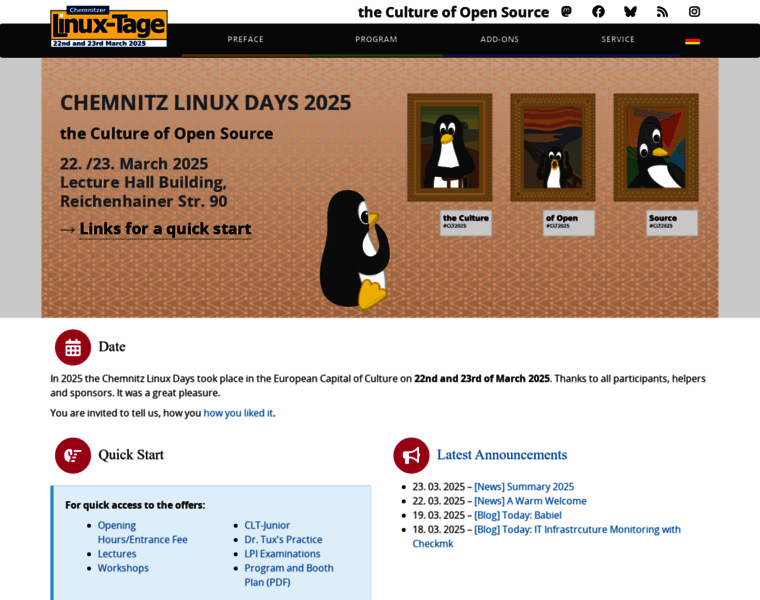Follow the Links for a quick start link
This screenshot has height=600, width=760.
pyautogui.click(x=165, y=229)
